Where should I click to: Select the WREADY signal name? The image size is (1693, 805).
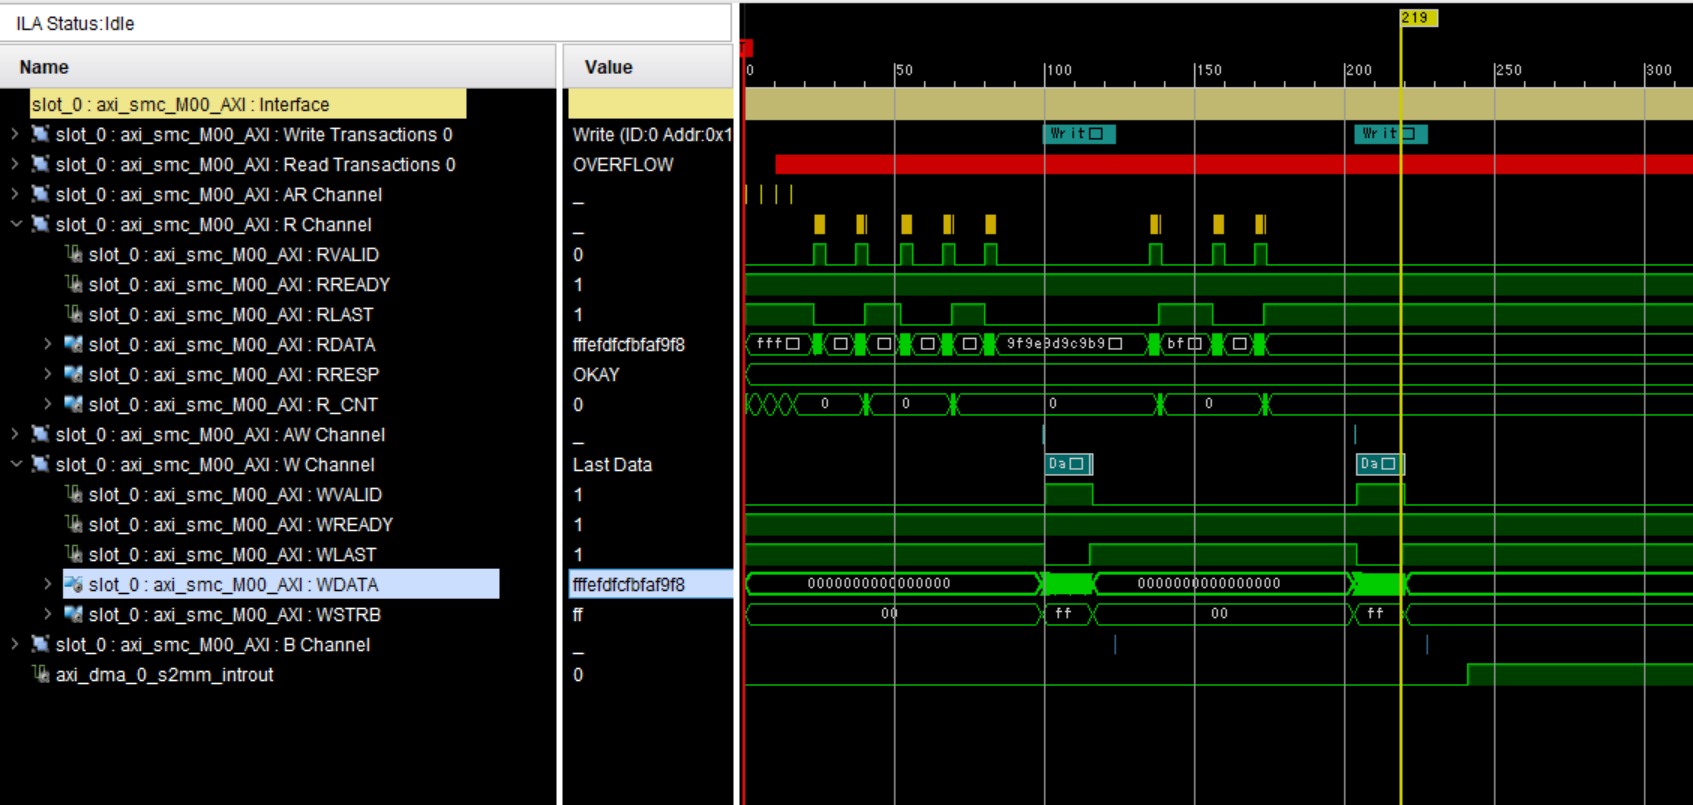click(241, 524)
